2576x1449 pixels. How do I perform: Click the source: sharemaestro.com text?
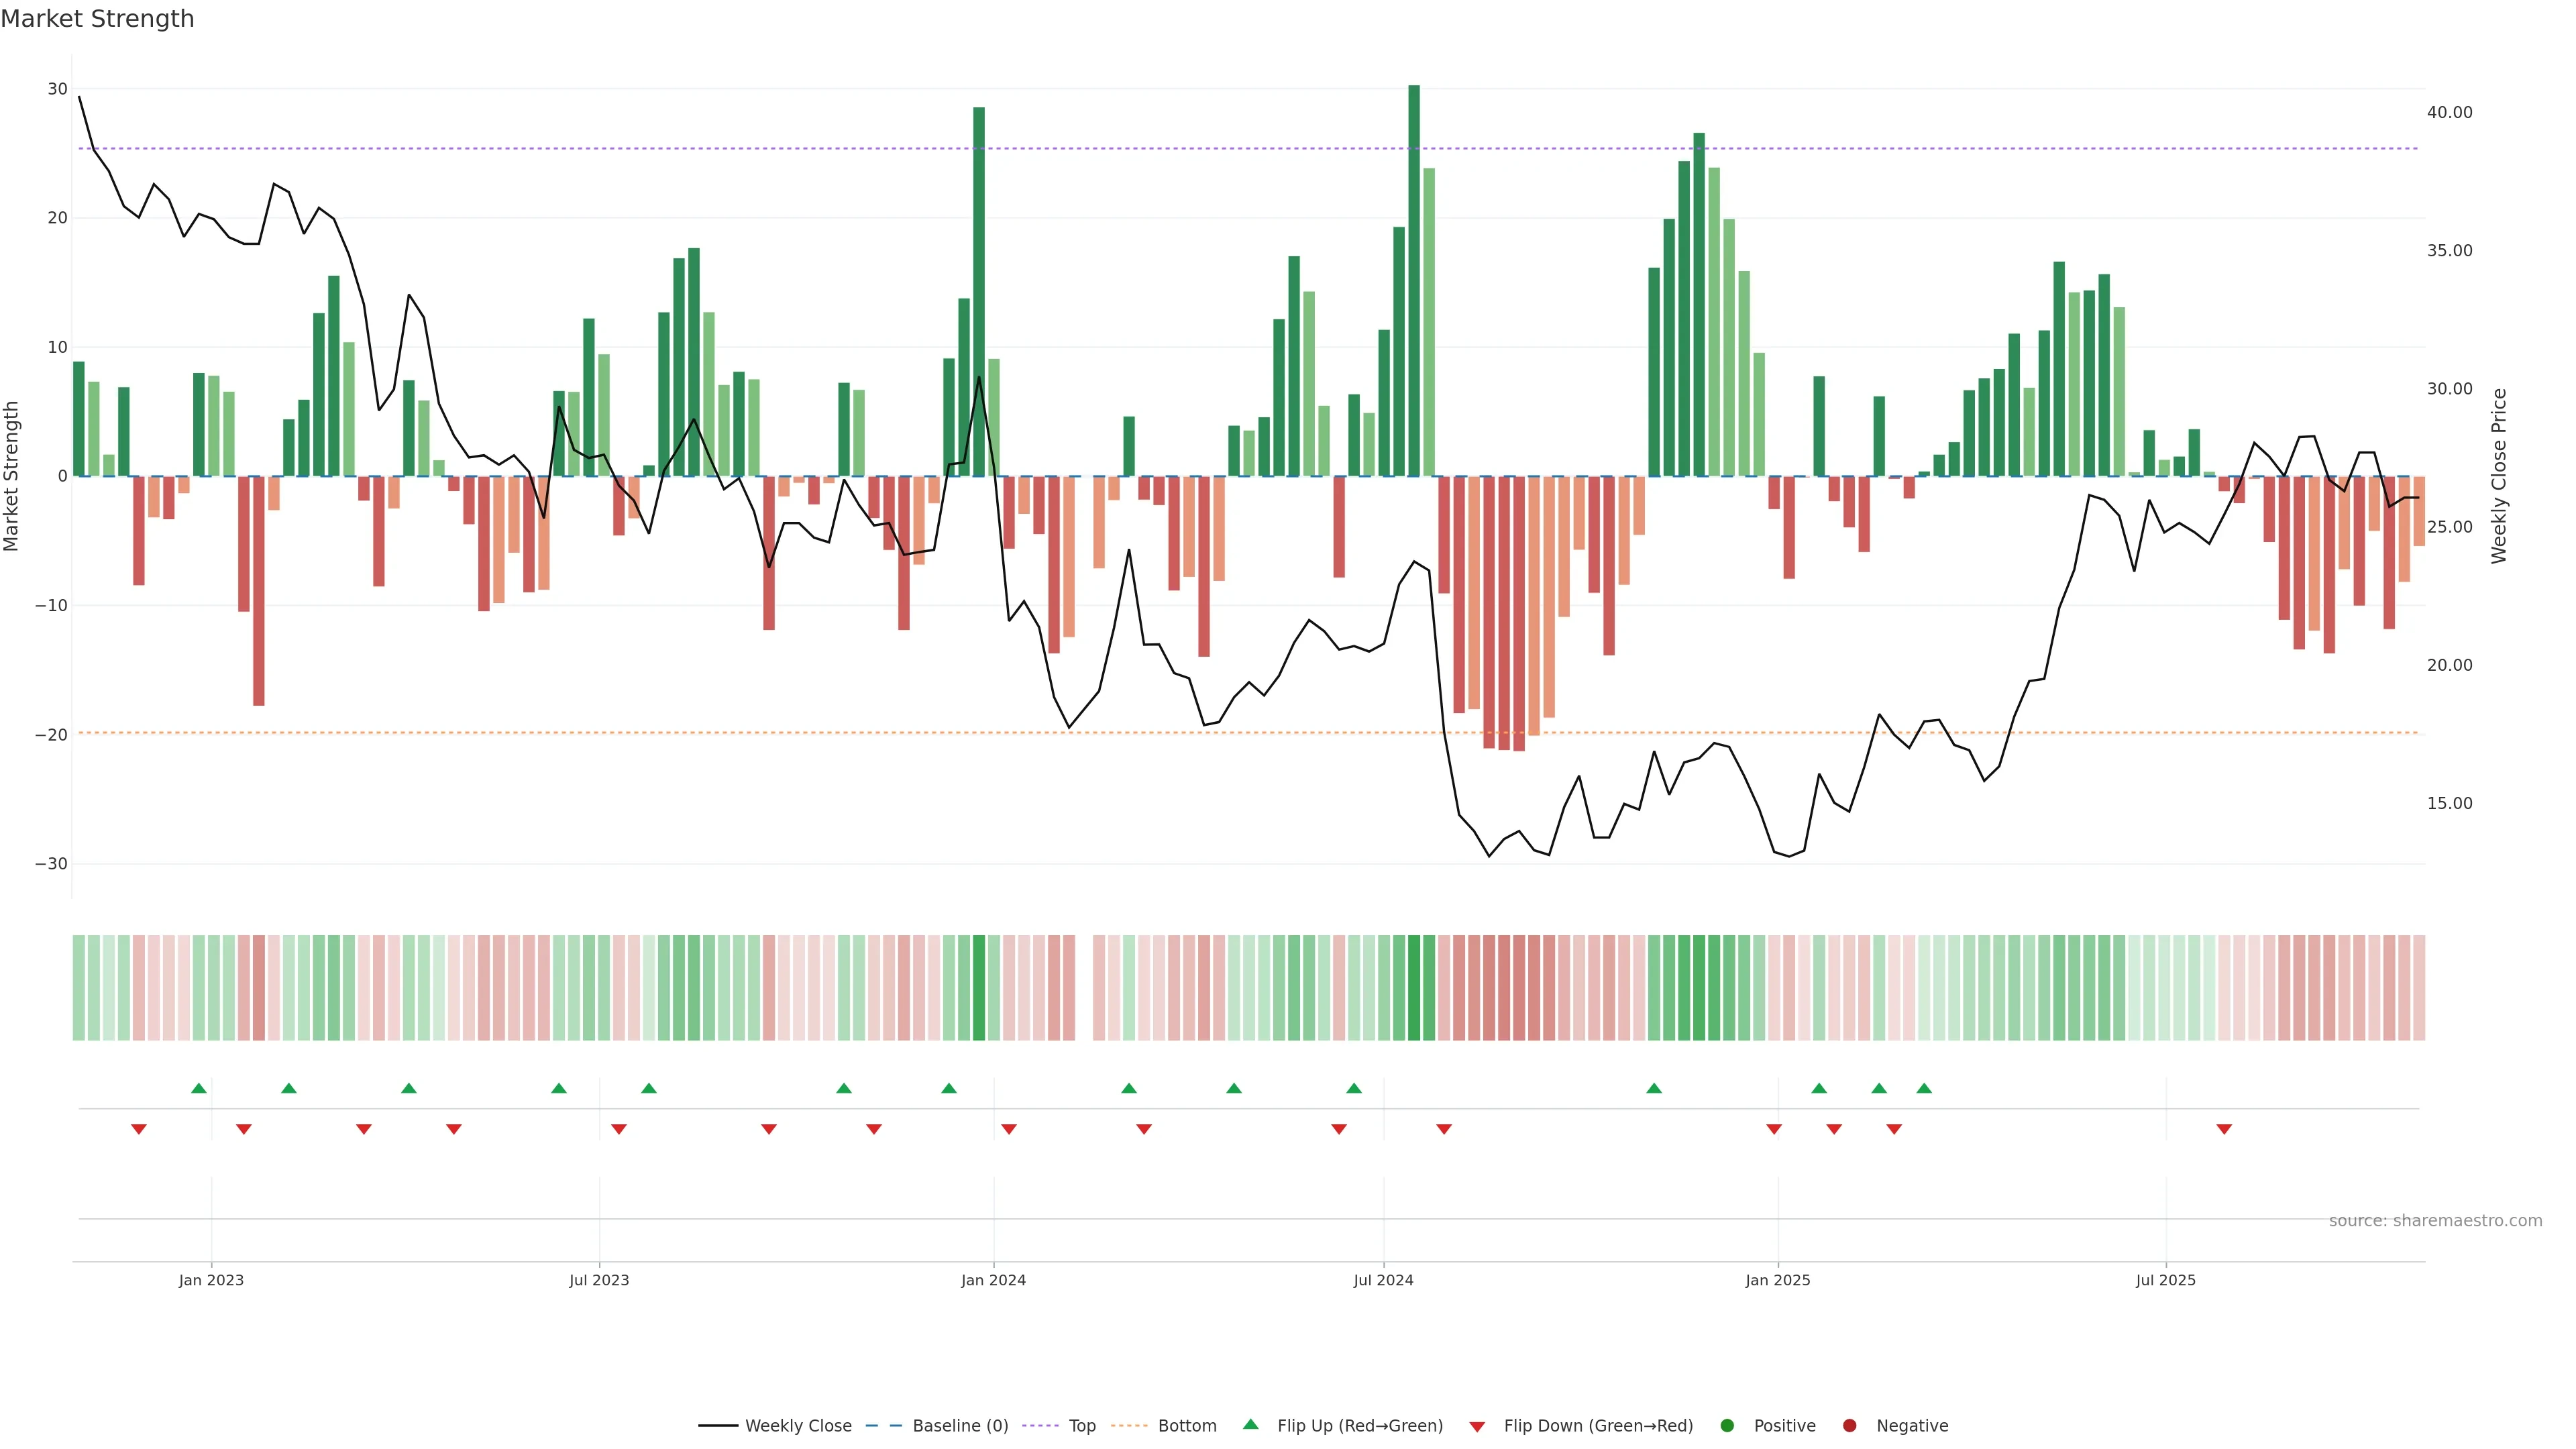(x=2435, y=1220)
